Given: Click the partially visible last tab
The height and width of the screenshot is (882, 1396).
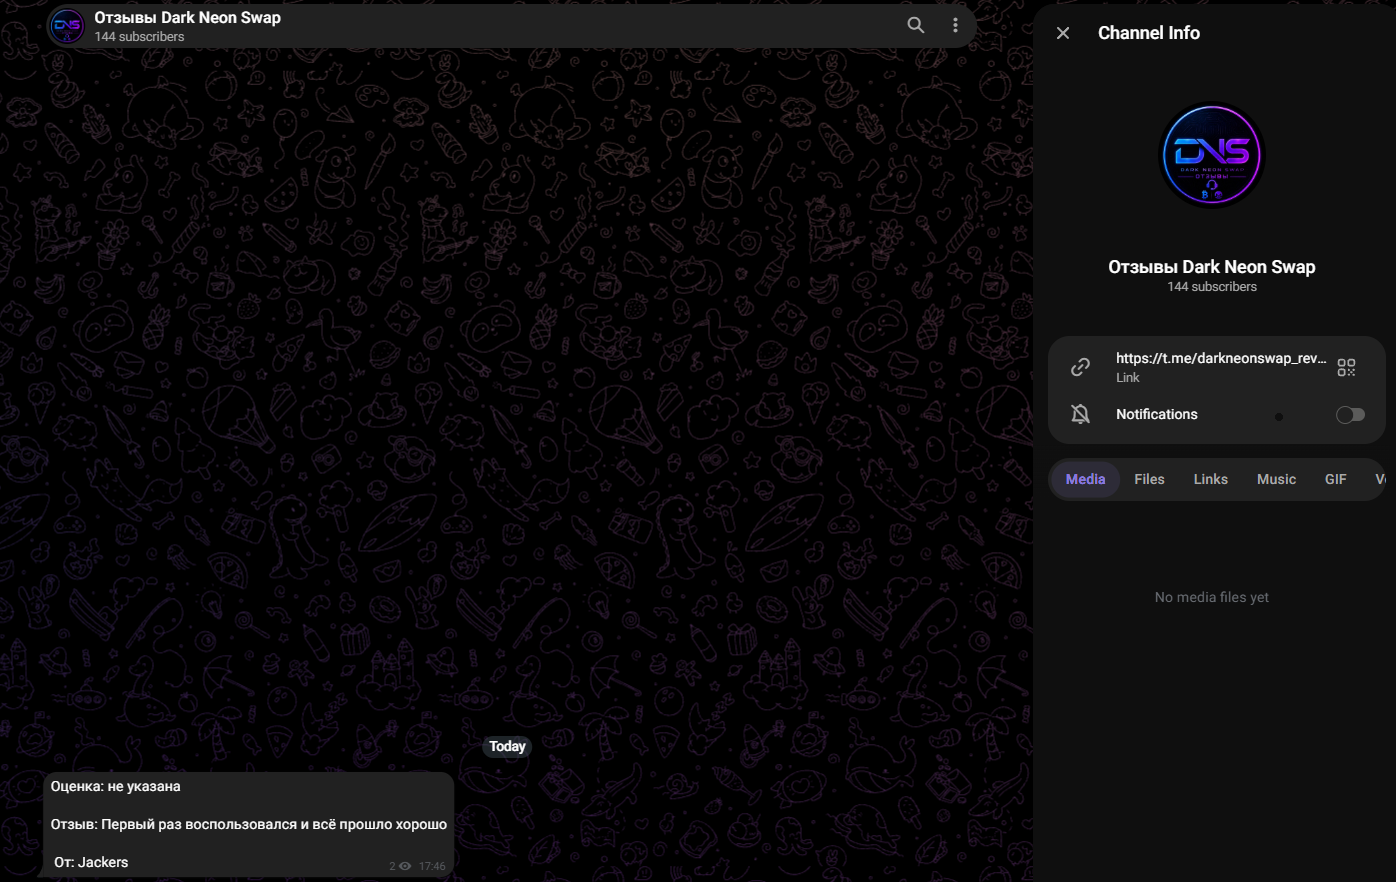Looking at the screenshot, I should [1380, 479].
